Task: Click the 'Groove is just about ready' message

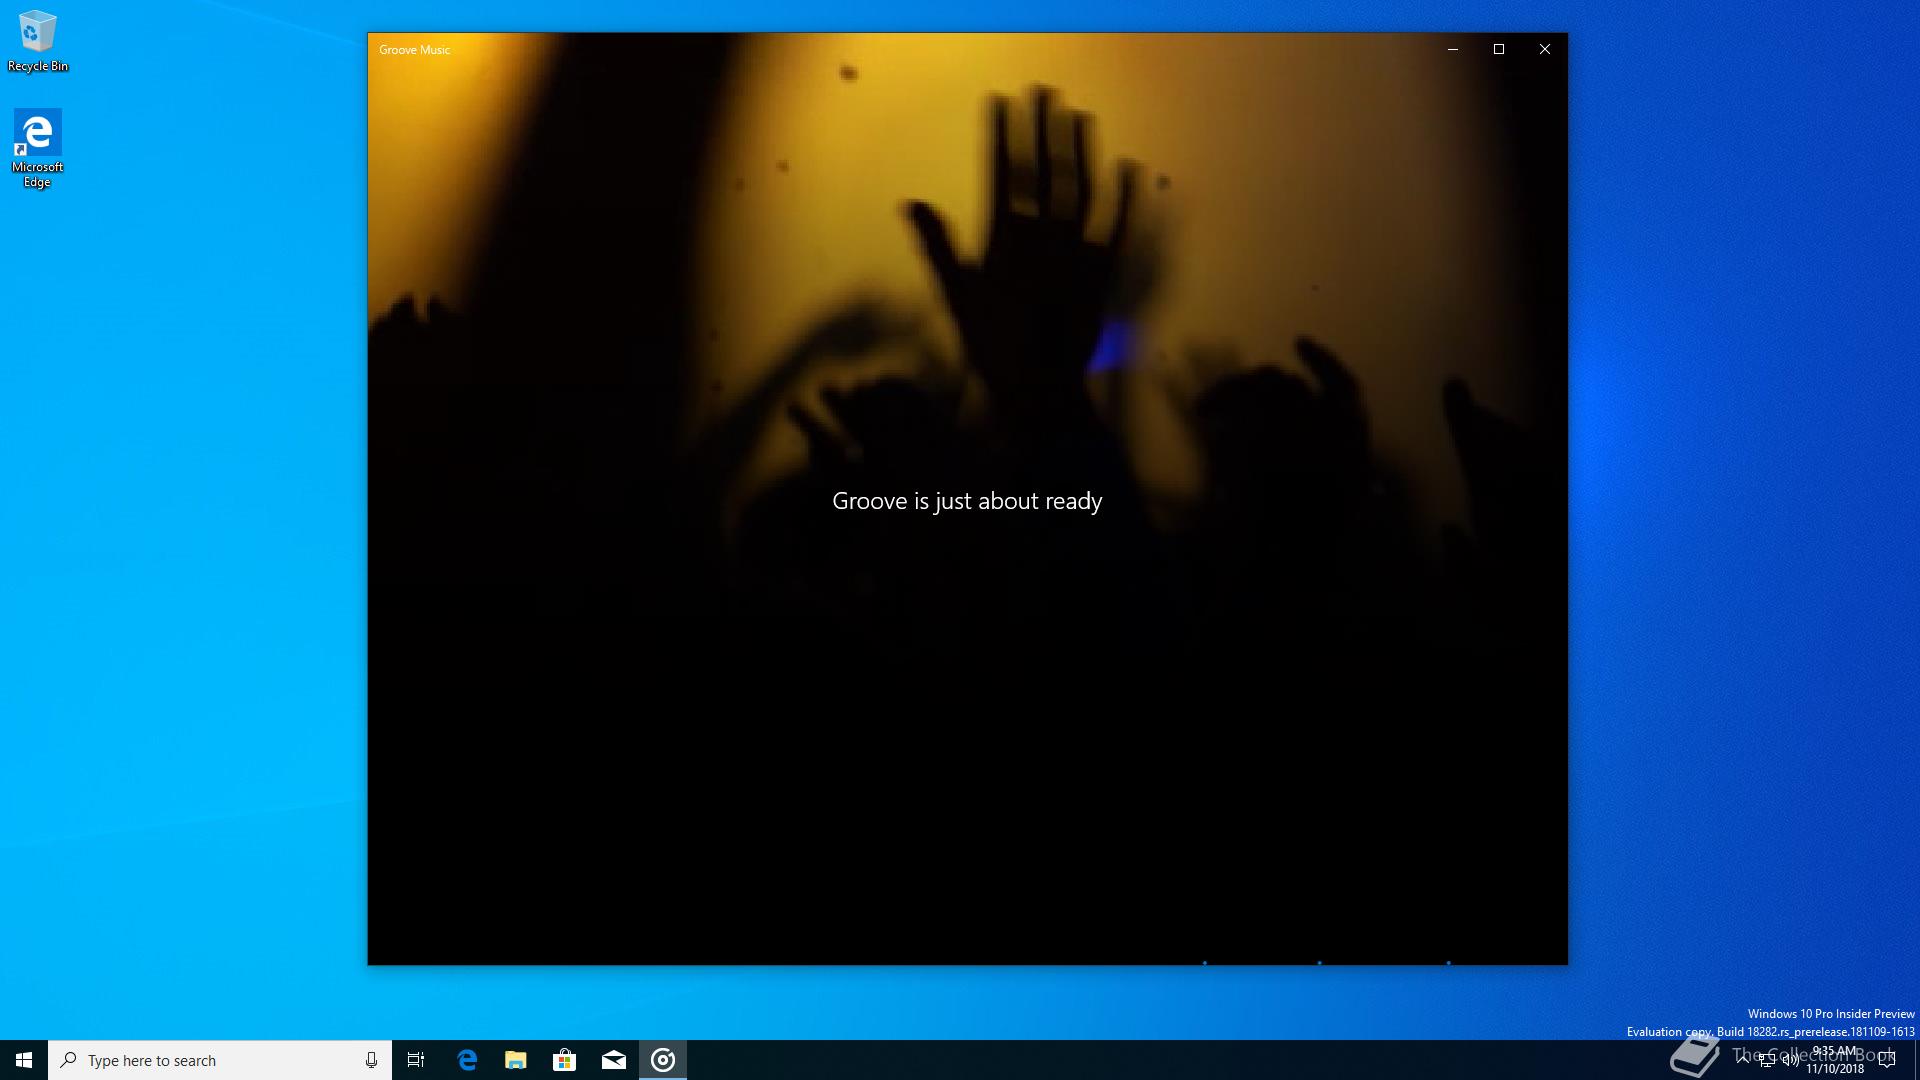Action: point(967,501)
